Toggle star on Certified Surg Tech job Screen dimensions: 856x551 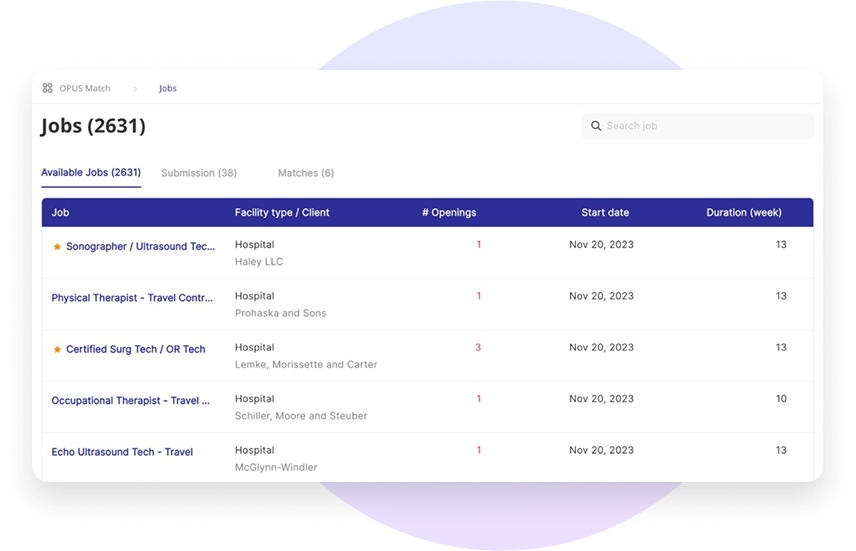pyautogui.click(x=57, y=349)
